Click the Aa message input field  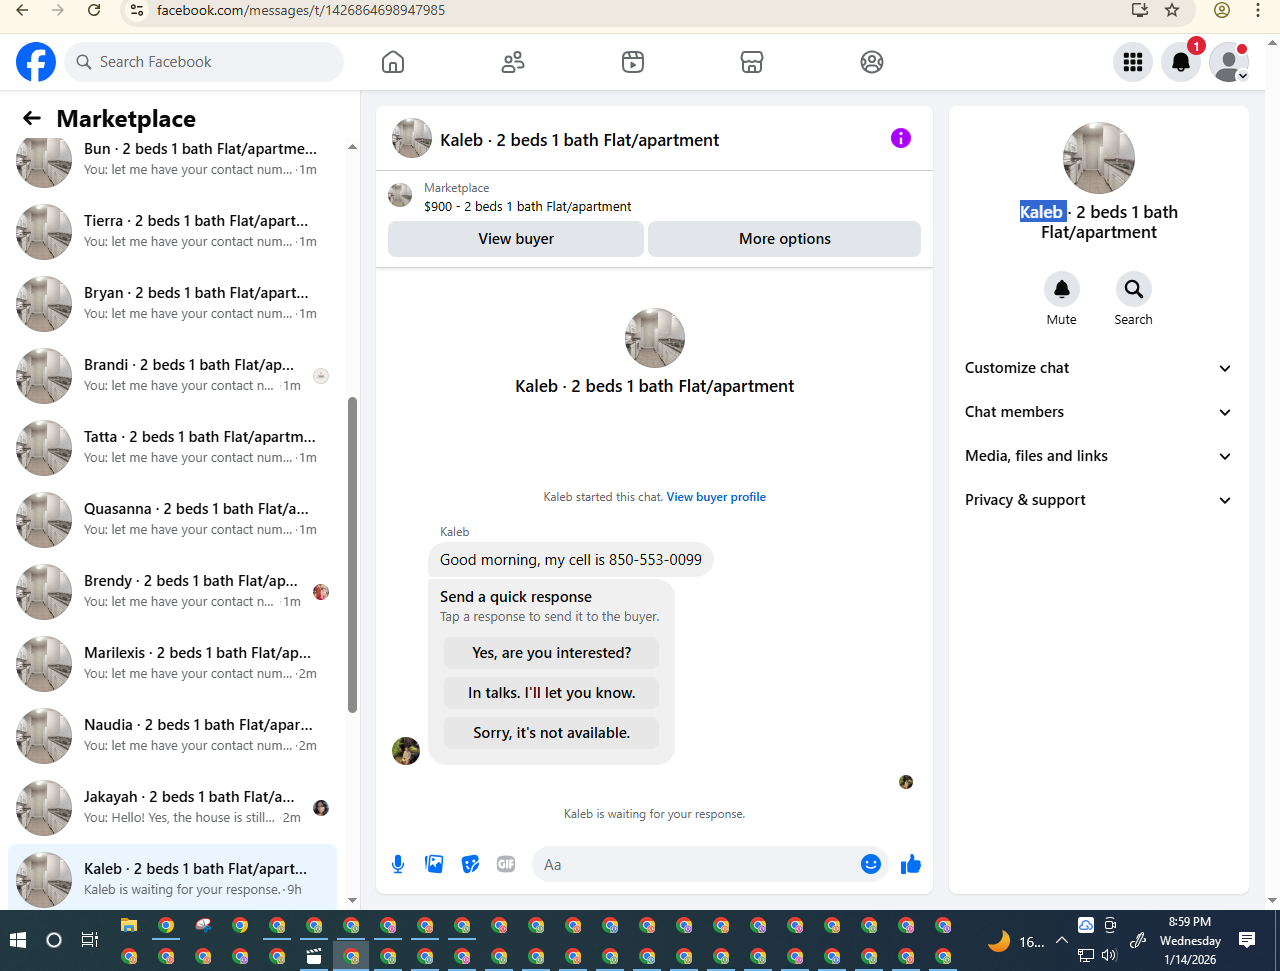click(694, 864)
